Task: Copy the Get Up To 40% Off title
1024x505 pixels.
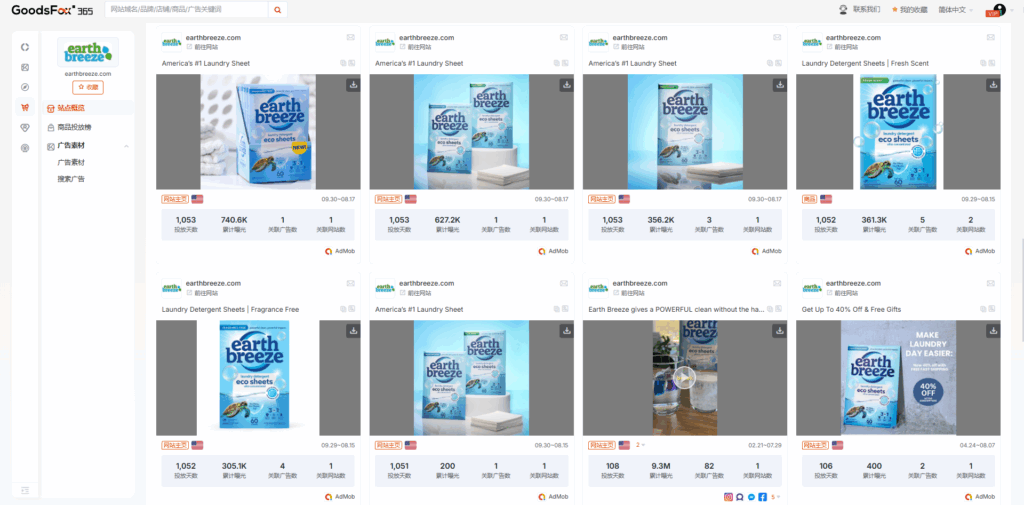Action: (x=984, y=309)
